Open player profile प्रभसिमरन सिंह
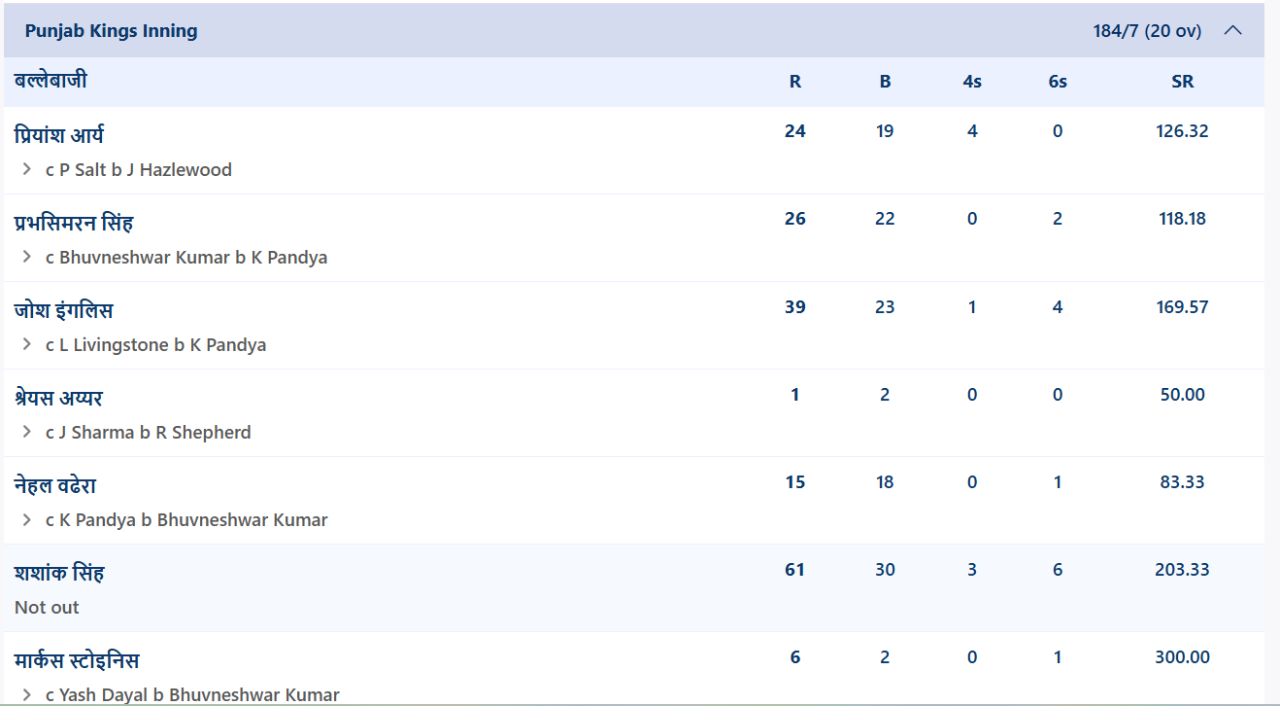This screenshot has width=1280, height=720. coord(74,222)
